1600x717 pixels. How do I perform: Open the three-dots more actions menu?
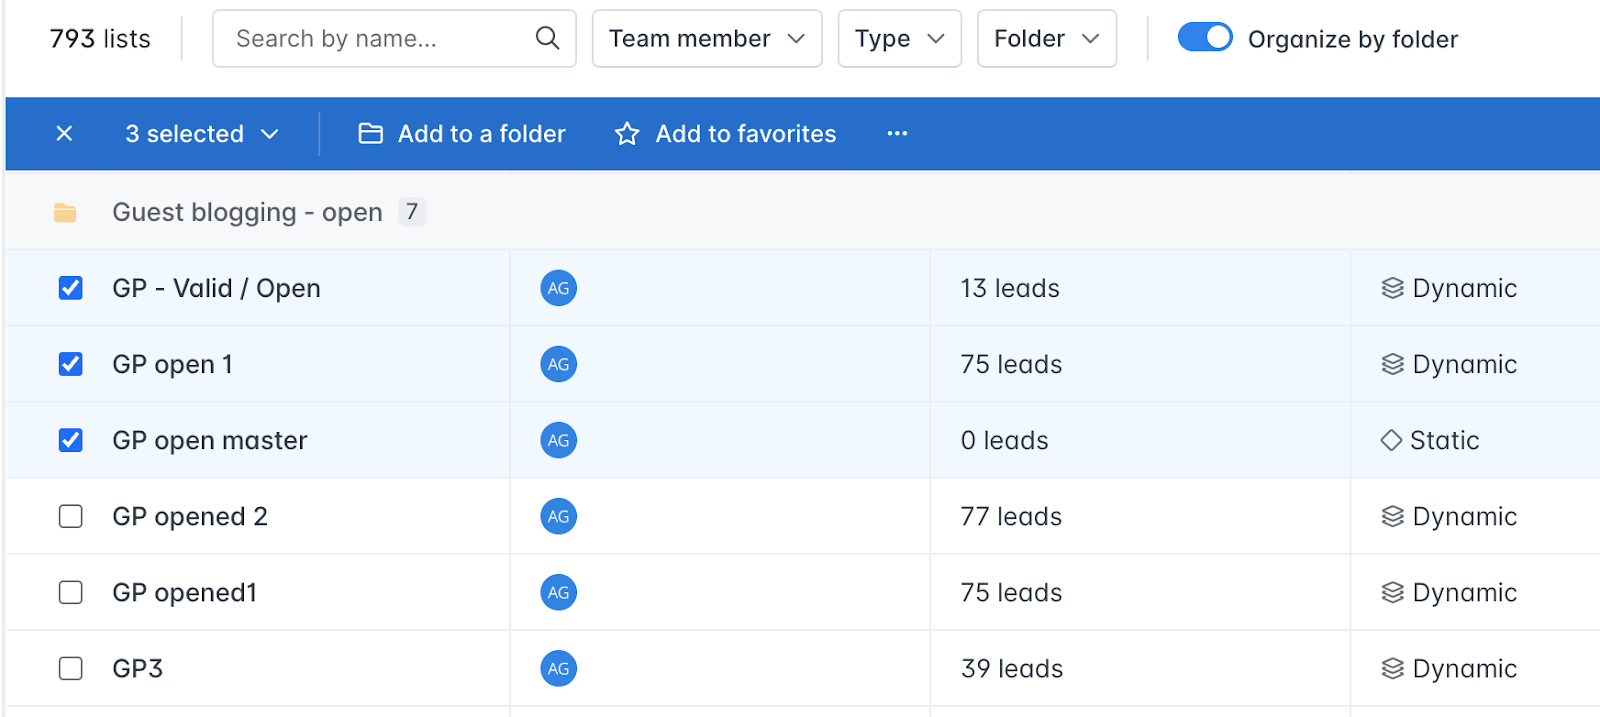coord(897,133)
